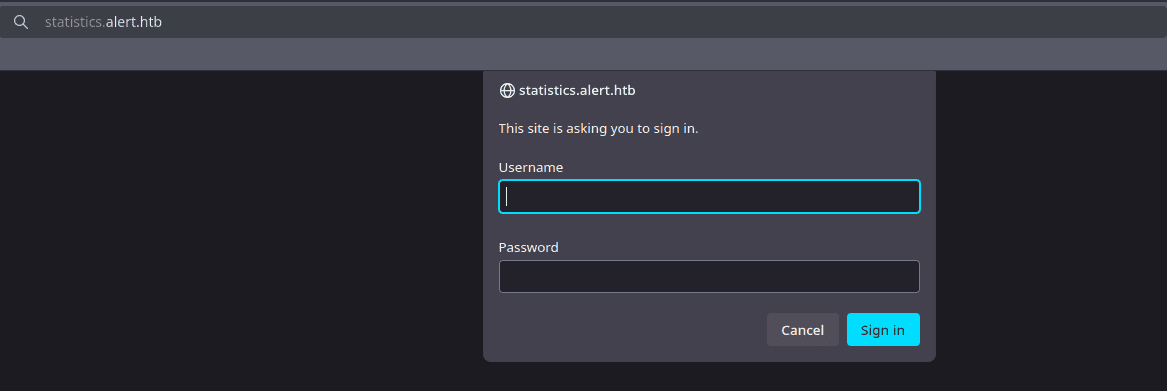Click the globe icon in sign-in dialog
The width and height of the screenshot is (1167, 391).
pos(507,91)
